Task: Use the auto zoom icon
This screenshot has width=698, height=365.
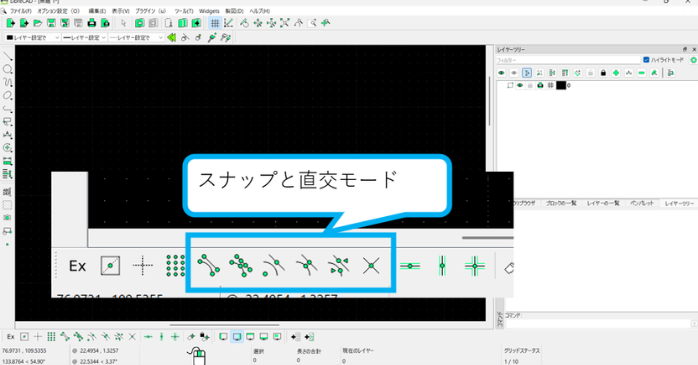Action: (x=285, y=23)
